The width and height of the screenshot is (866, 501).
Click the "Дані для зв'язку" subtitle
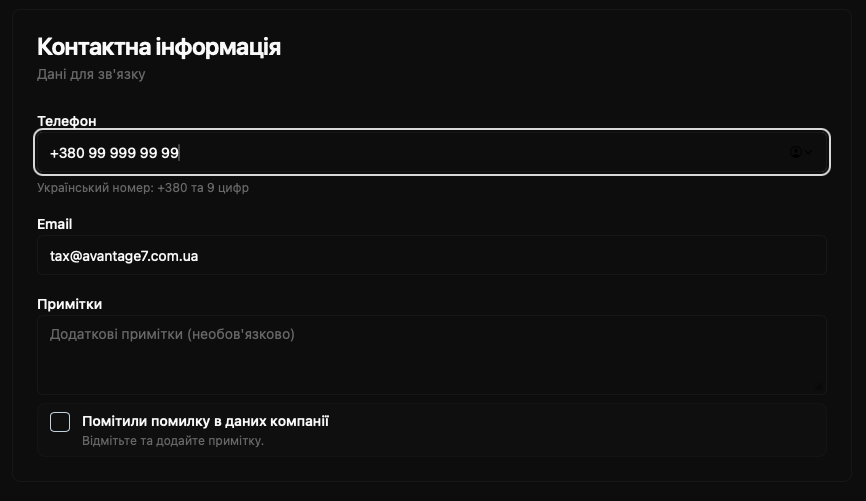pos(91,75)
